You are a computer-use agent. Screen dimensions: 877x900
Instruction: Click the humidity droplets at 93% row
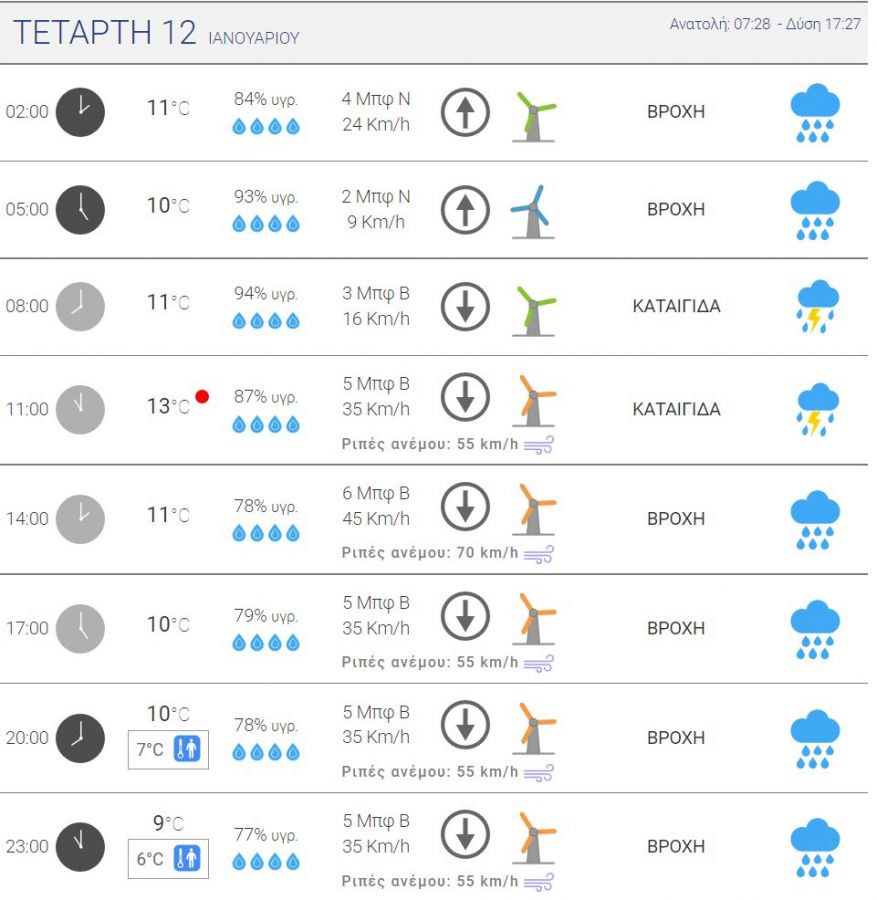click(x=266, y=224)
